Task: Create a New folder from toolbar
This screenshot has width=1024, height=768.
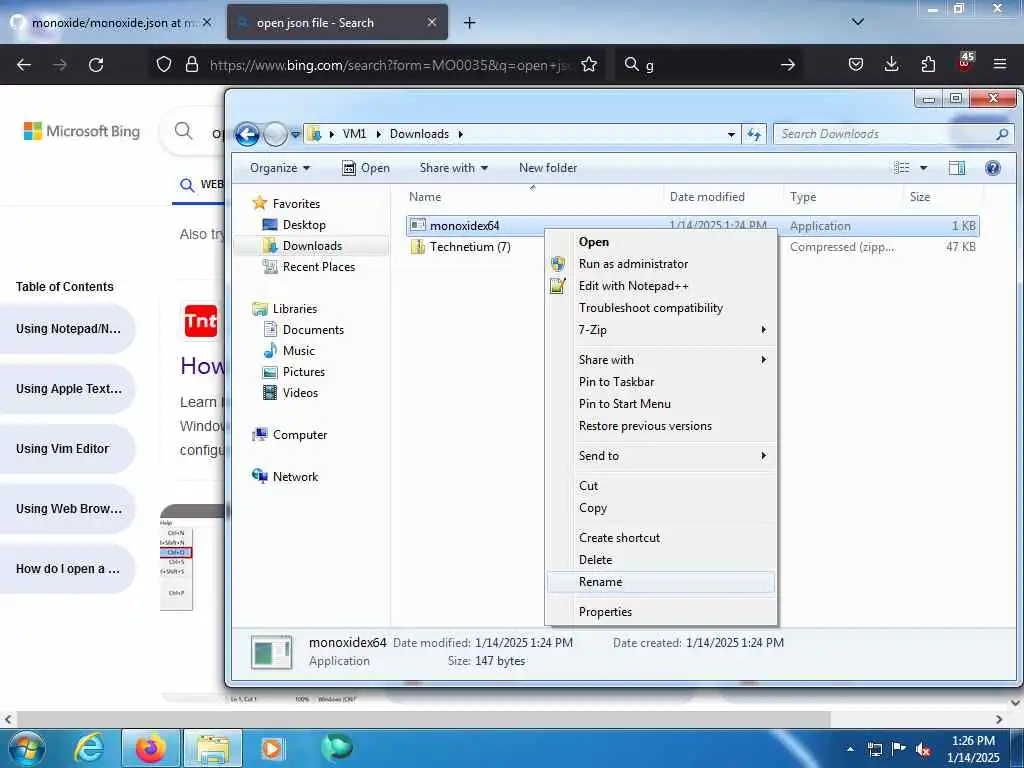Action: [x=548, y=168]
